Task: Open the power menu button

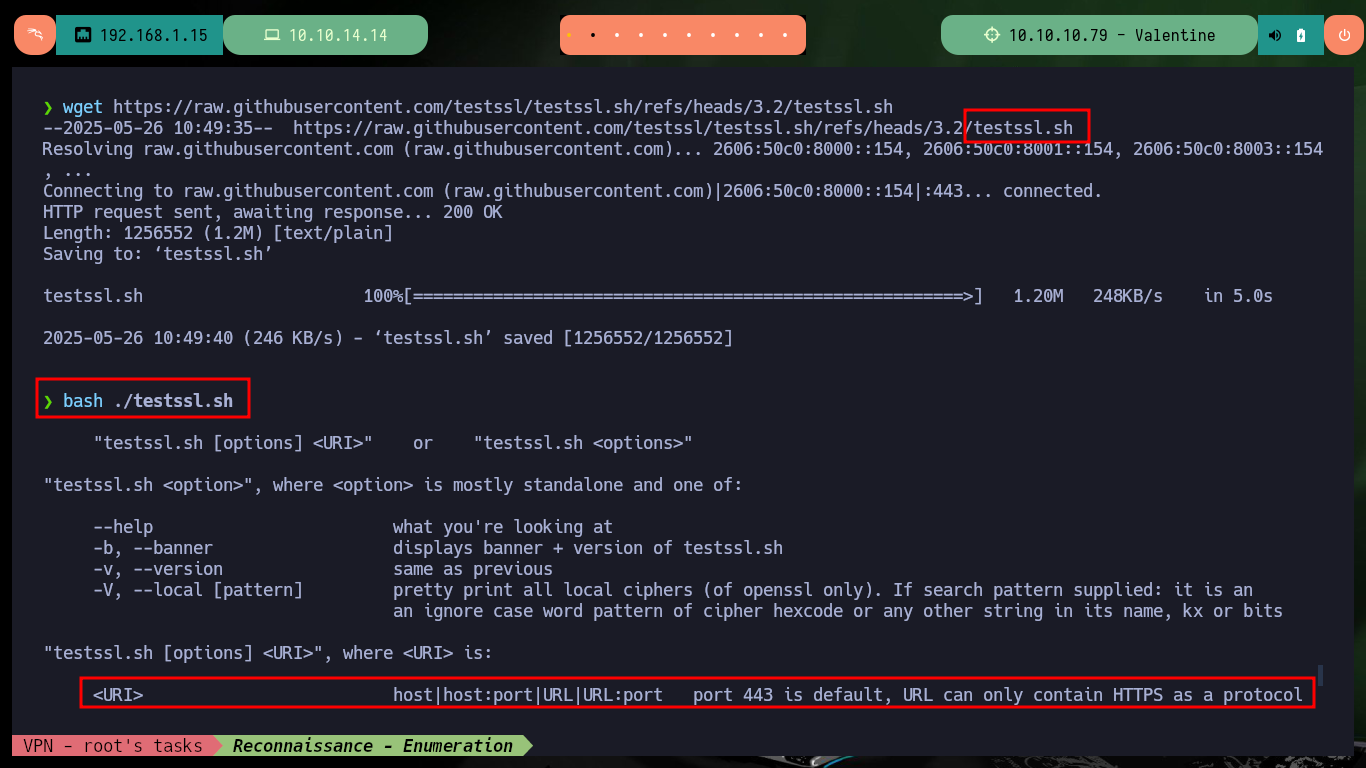Action: (1343, 35)
